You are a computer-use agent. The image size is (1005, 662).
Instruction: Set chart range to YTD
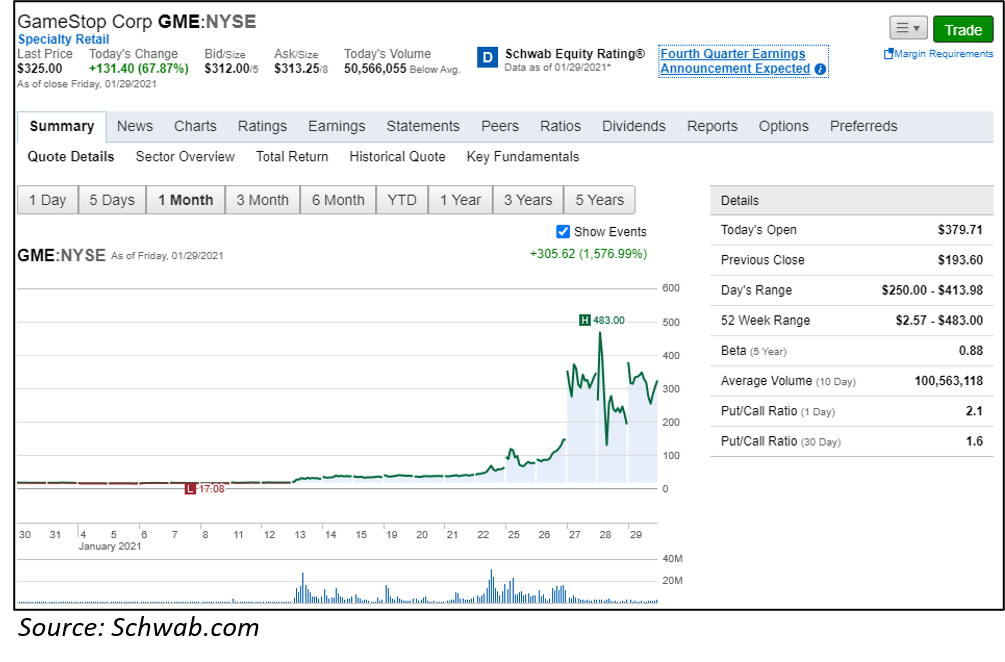(402, 200)
